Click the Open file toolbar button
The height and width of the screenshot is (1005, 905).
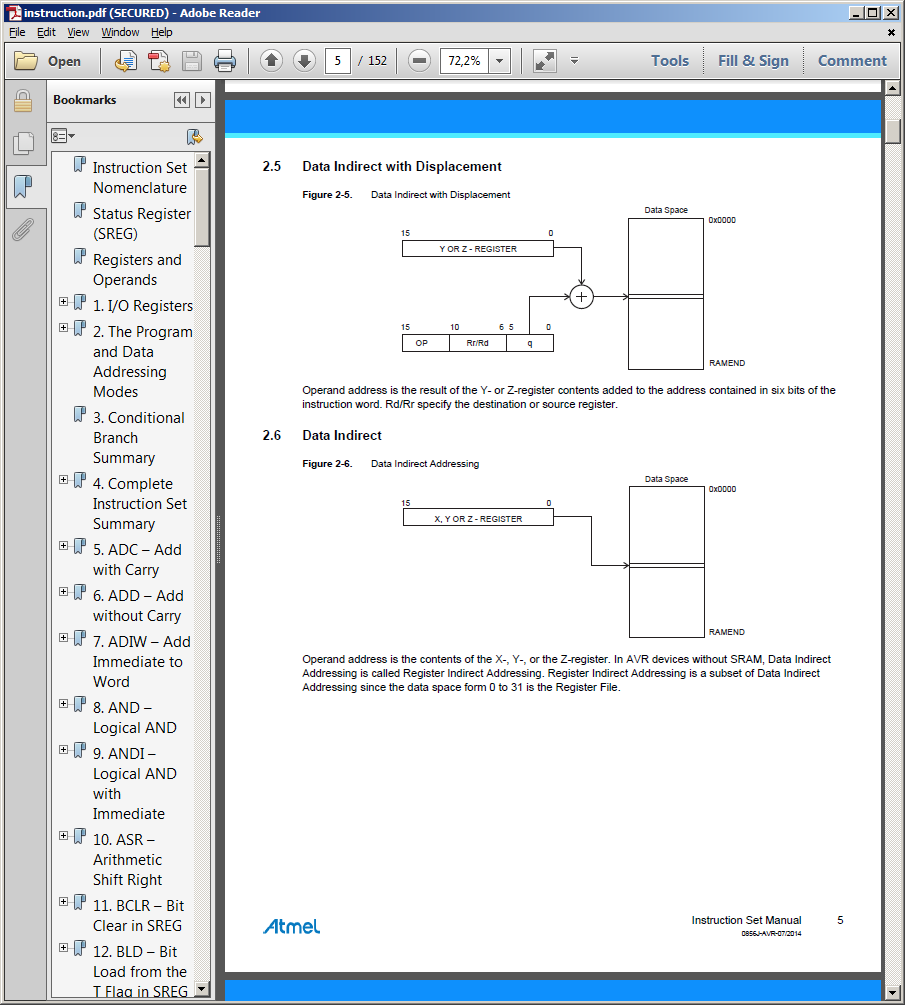[48, 61]
